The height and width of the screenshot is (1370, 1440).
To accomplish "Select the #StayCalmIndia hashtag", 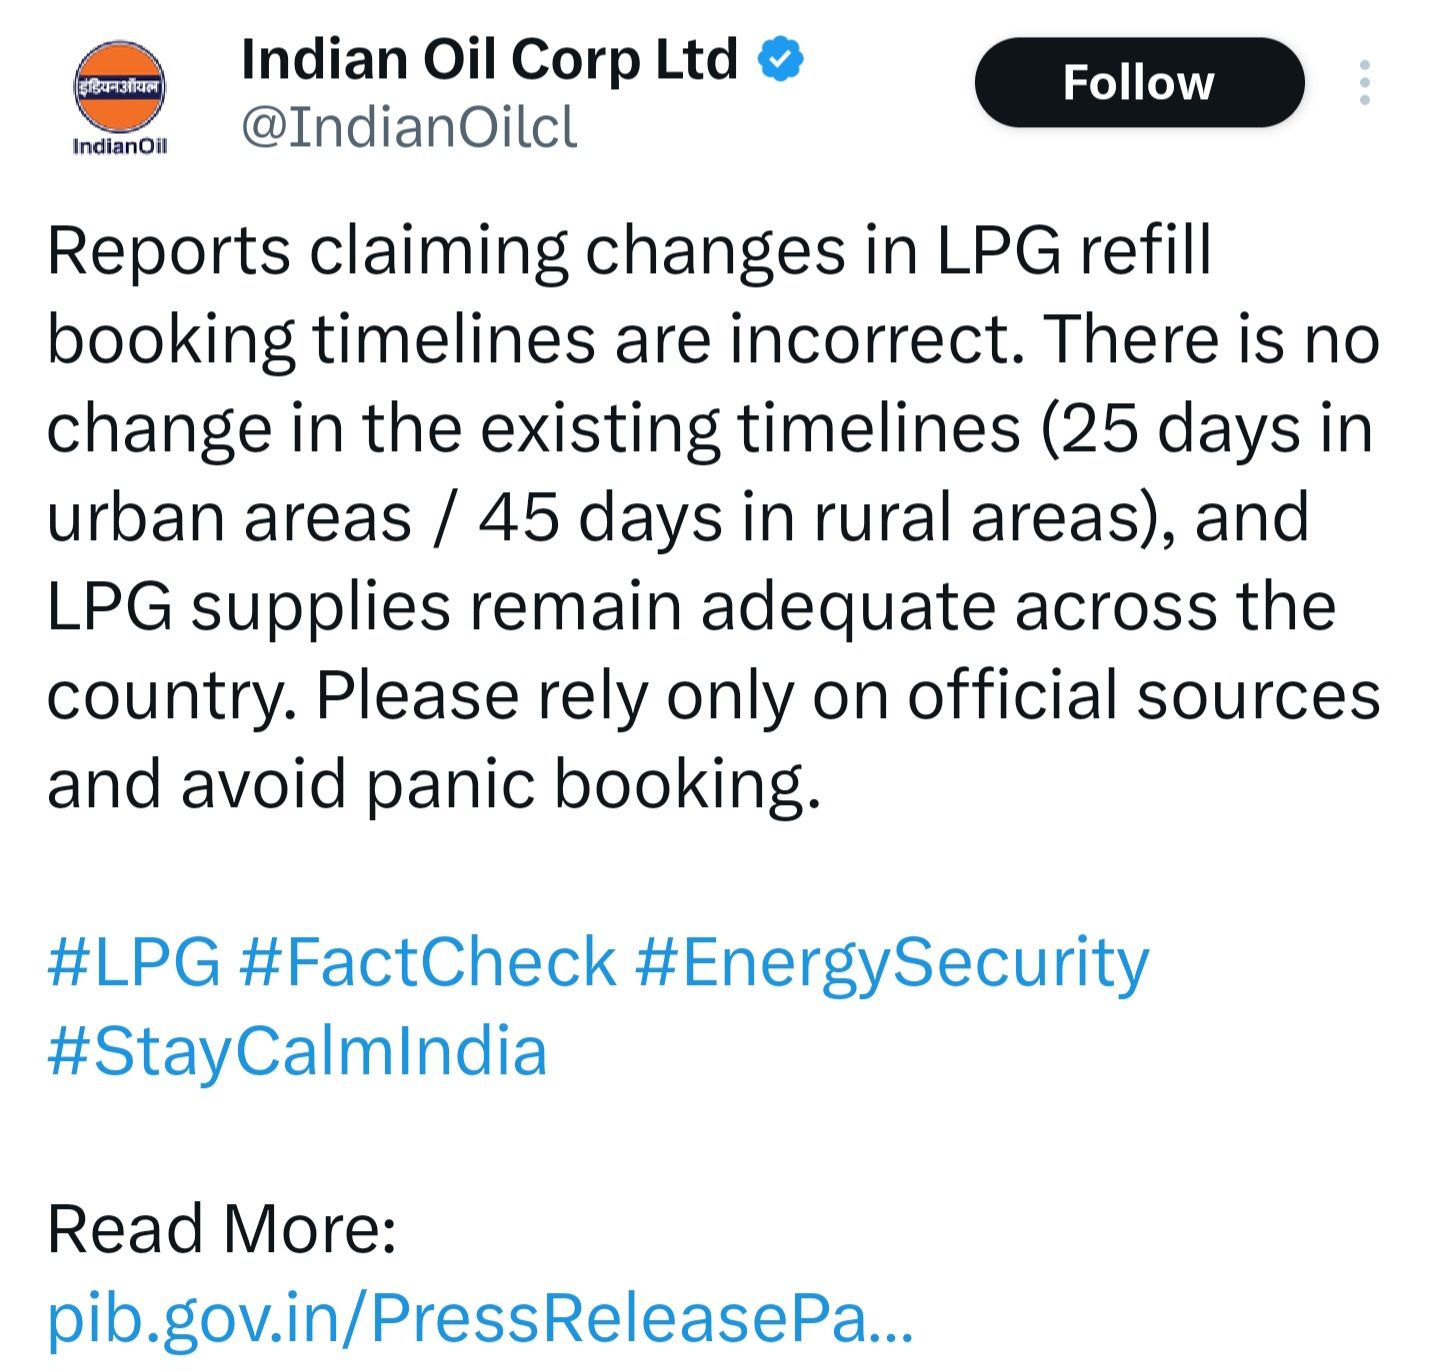I will pyautogui.click(x=296, y=1050).
